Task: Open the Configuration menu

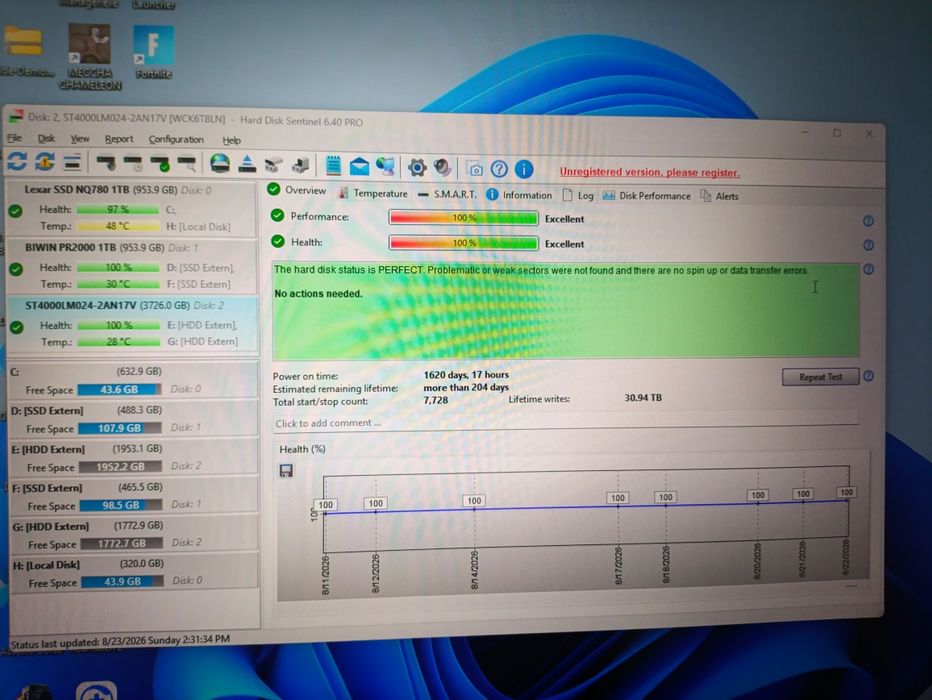Action: (176, 140)
